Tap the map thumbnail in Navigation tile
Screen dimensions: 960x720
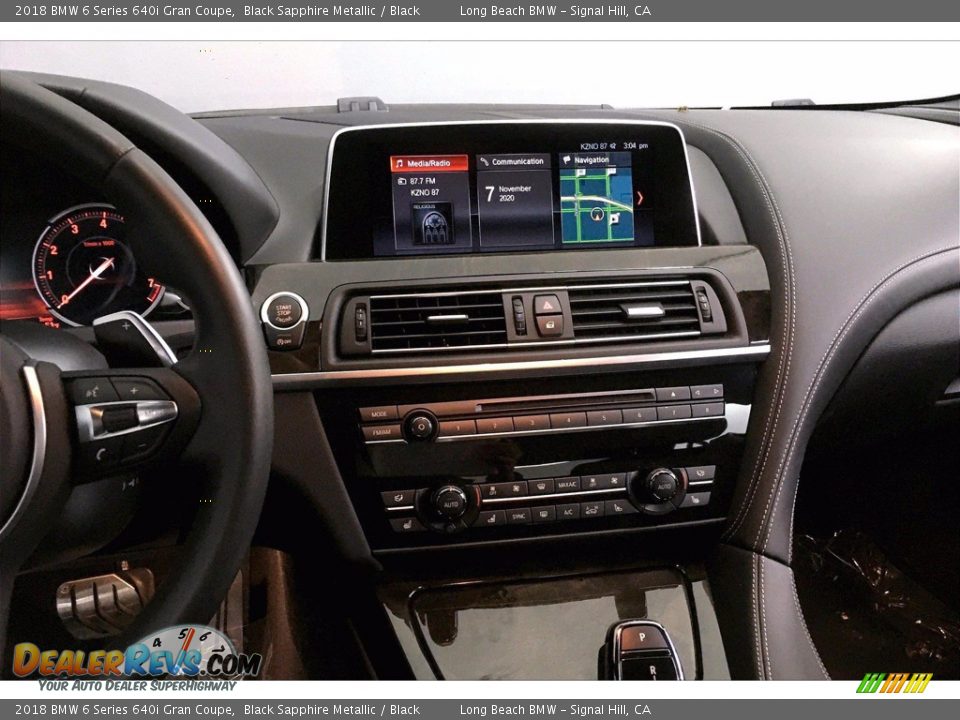point(596,205)
